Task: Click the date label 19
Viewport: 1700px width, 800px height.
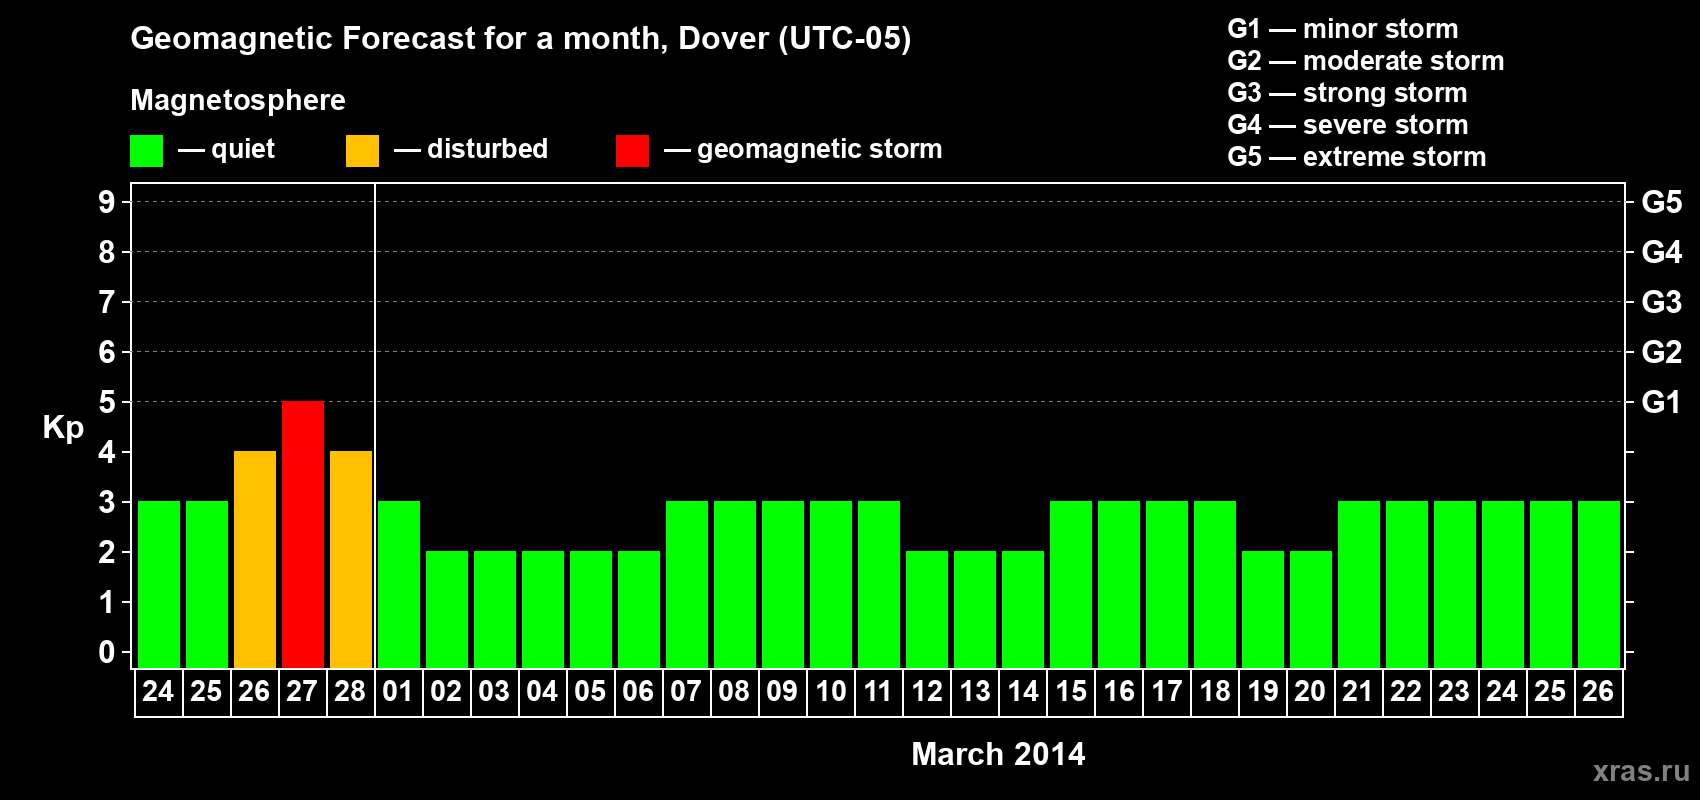Action: 1263,692
